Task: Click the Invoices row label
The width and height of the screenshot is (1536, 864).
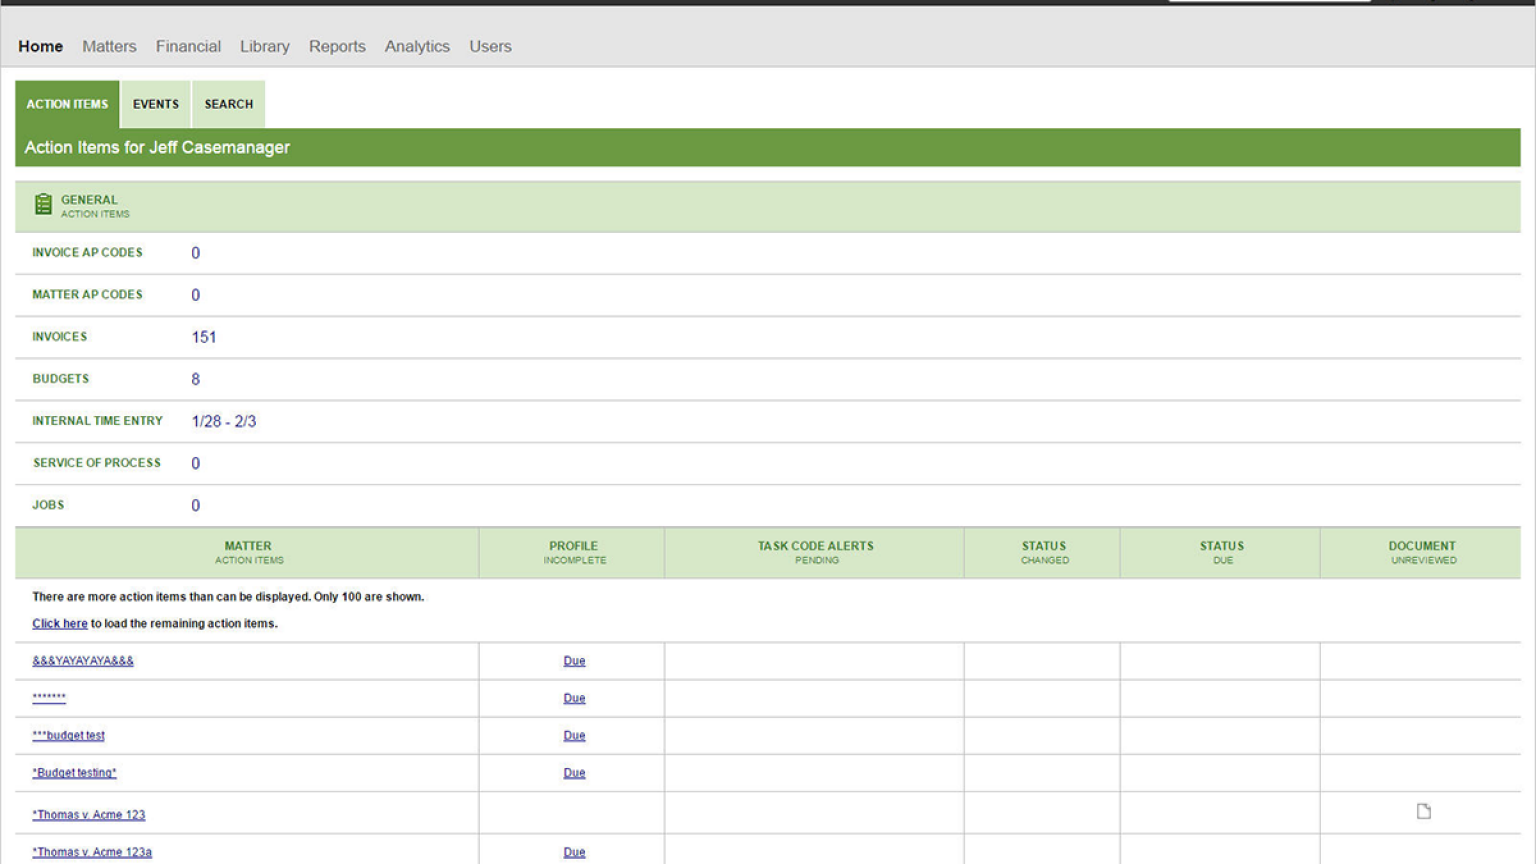Action: click(x=59, y=337)
